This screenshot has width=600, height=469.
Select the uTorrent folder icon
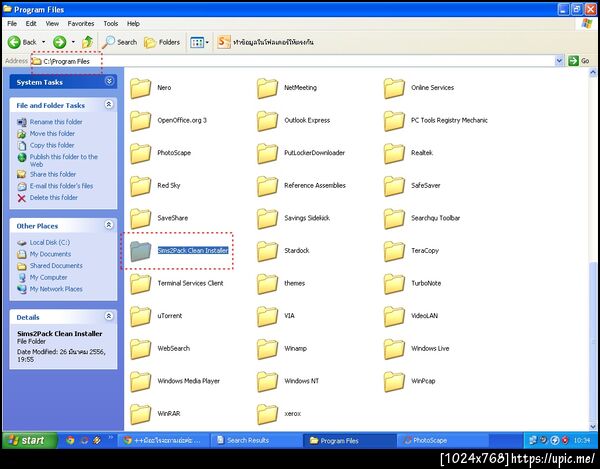pos(140,316)
